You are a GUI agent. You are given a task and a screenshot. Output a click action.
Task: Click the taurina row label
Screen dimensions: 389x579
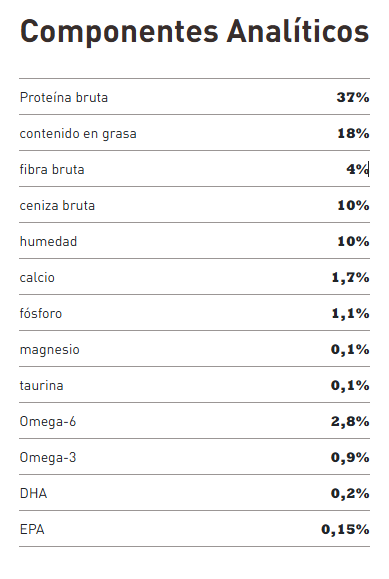pos(41,386)
